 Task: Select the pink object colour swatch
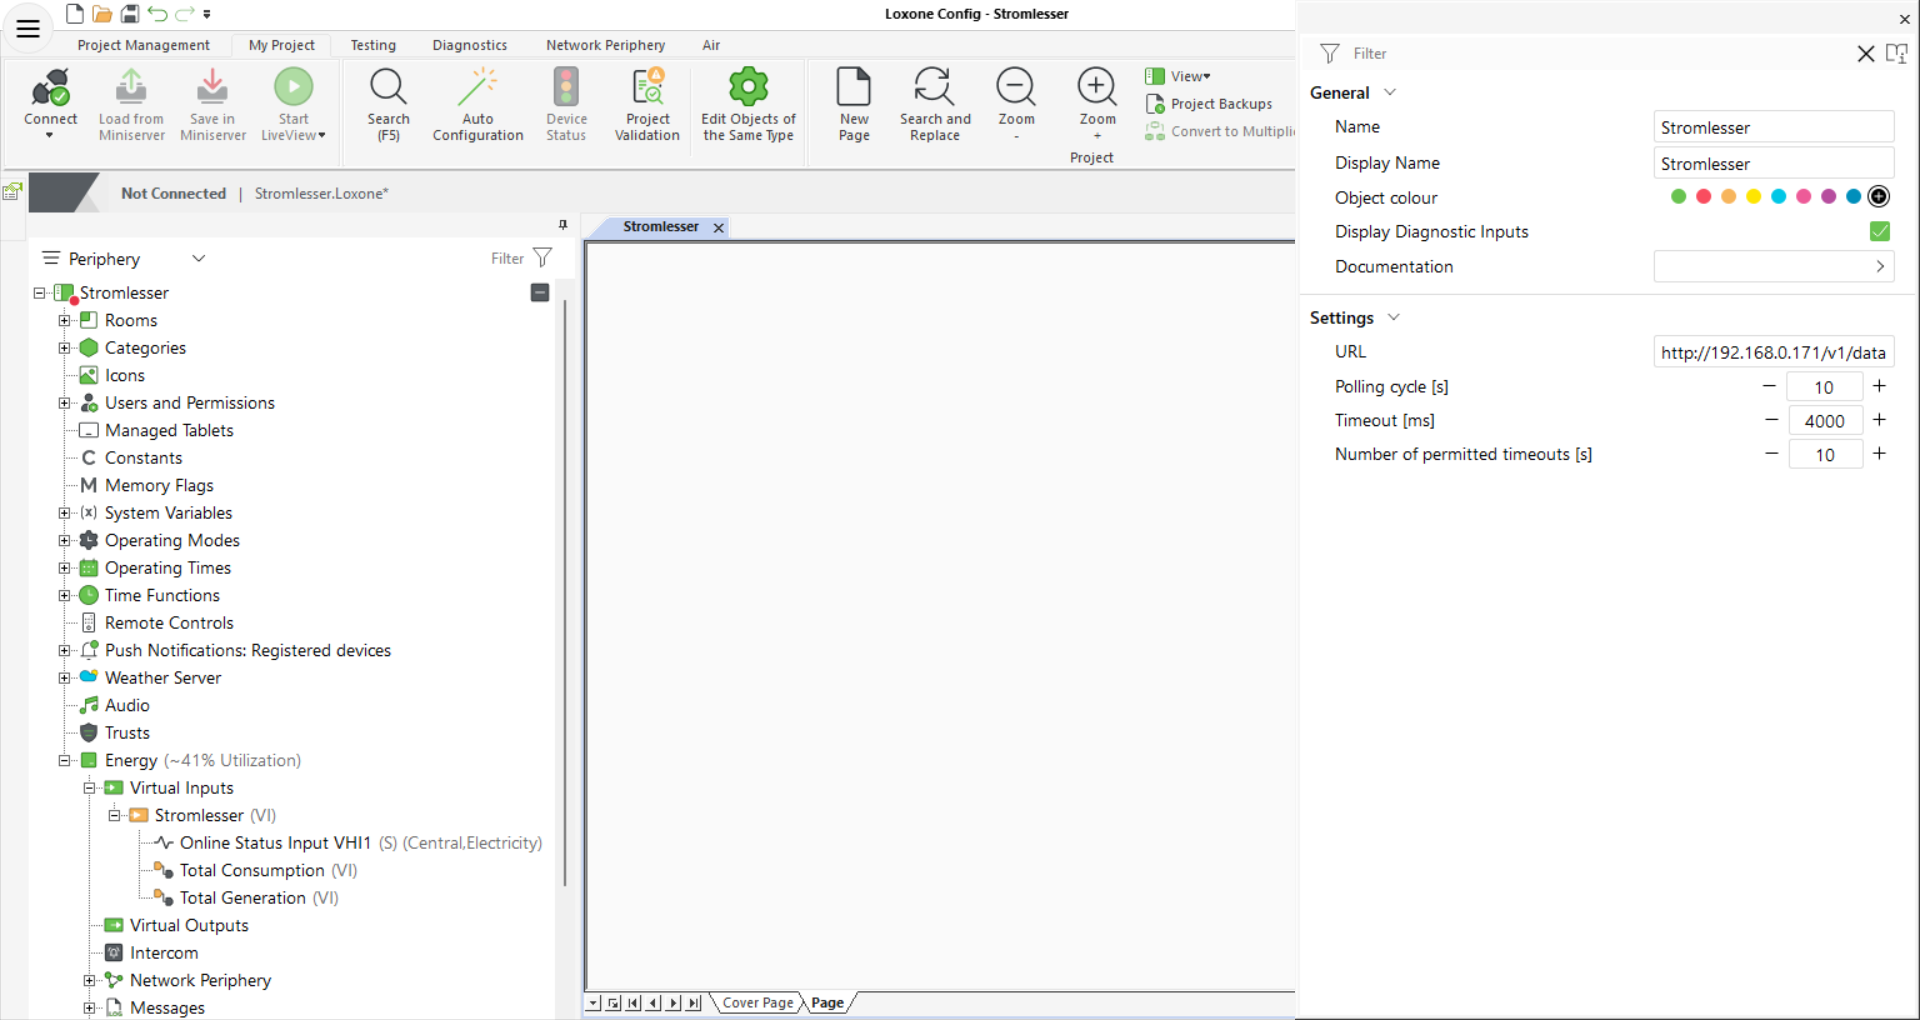pyautogui.click(x=1803, y=196)
